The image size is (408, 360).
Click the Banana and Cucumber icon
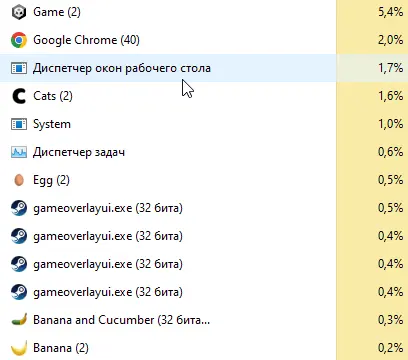[x=19, y=320]
